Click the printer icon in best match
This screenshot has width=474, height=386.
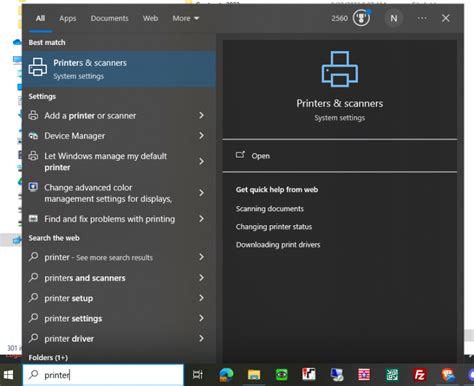point(38,67)
